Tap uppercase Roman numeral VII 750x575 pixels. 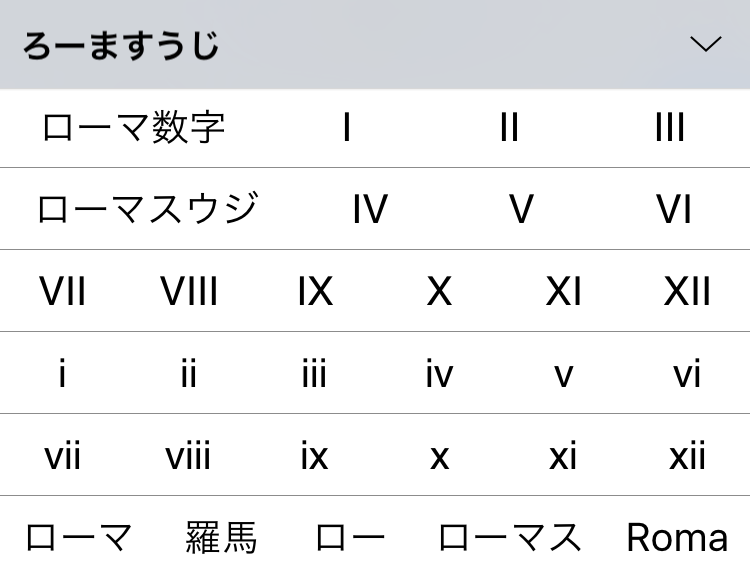coord(63,292)
